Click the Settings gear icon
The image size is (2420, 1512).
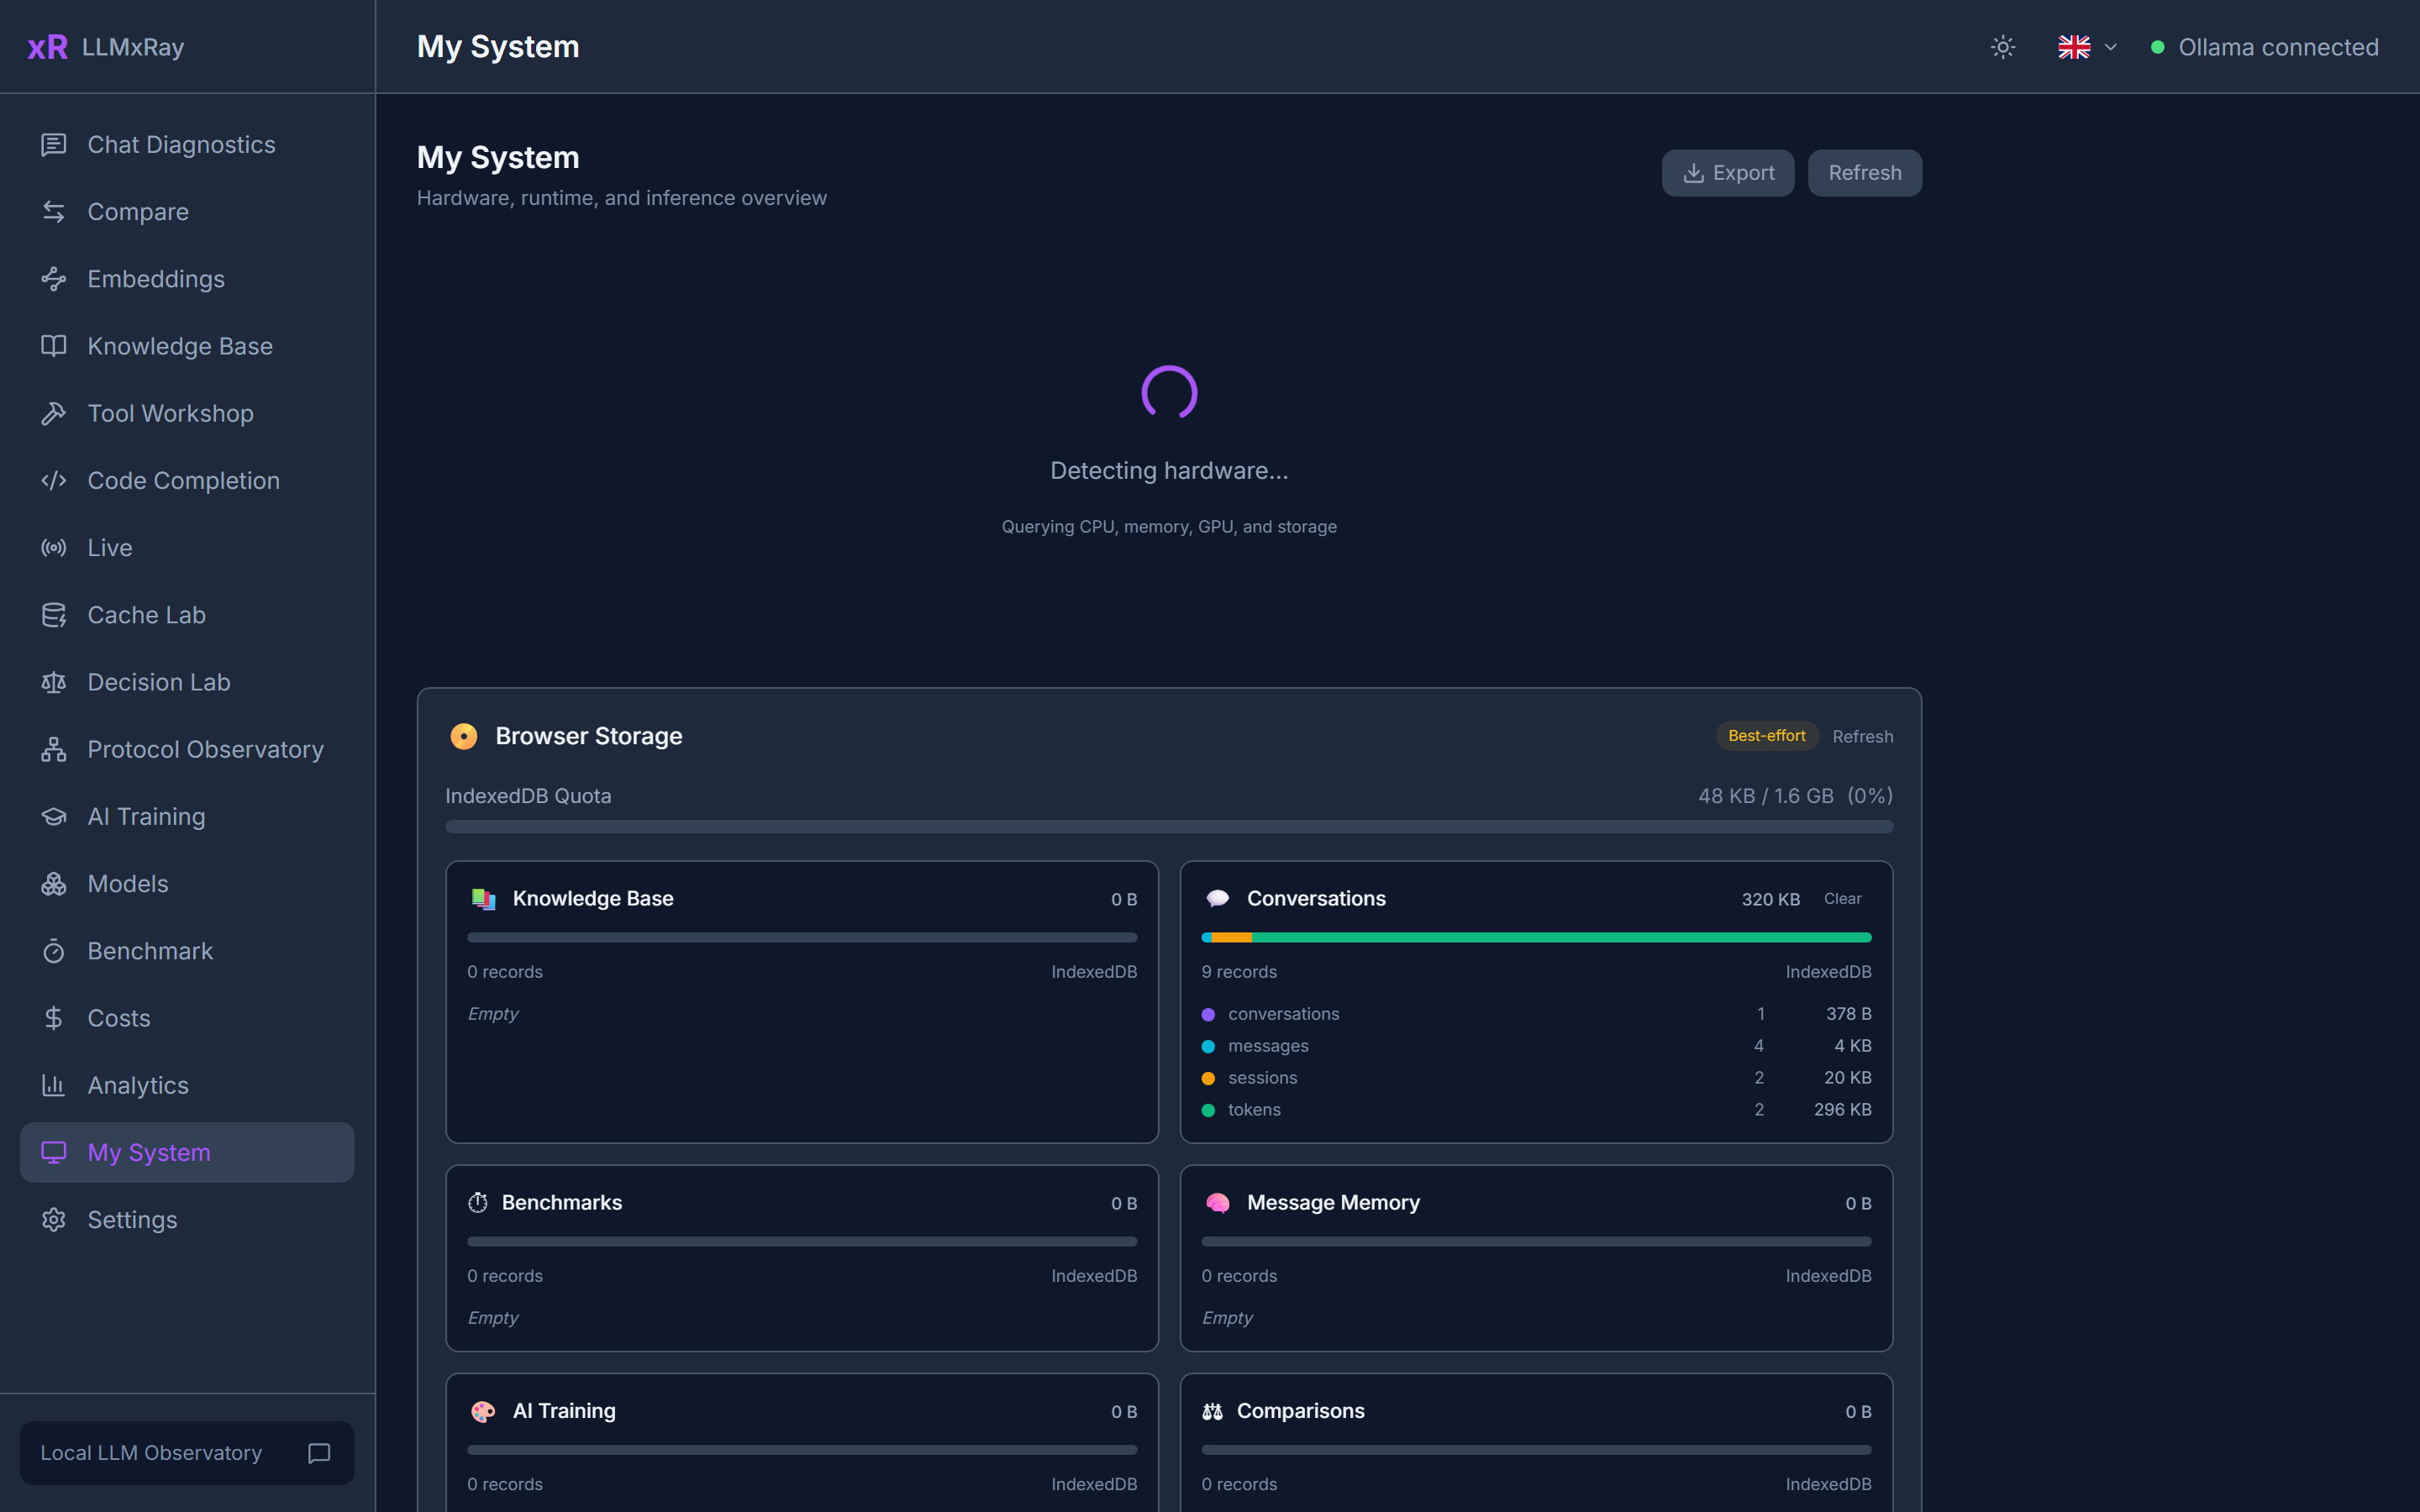click(54, 1220)
